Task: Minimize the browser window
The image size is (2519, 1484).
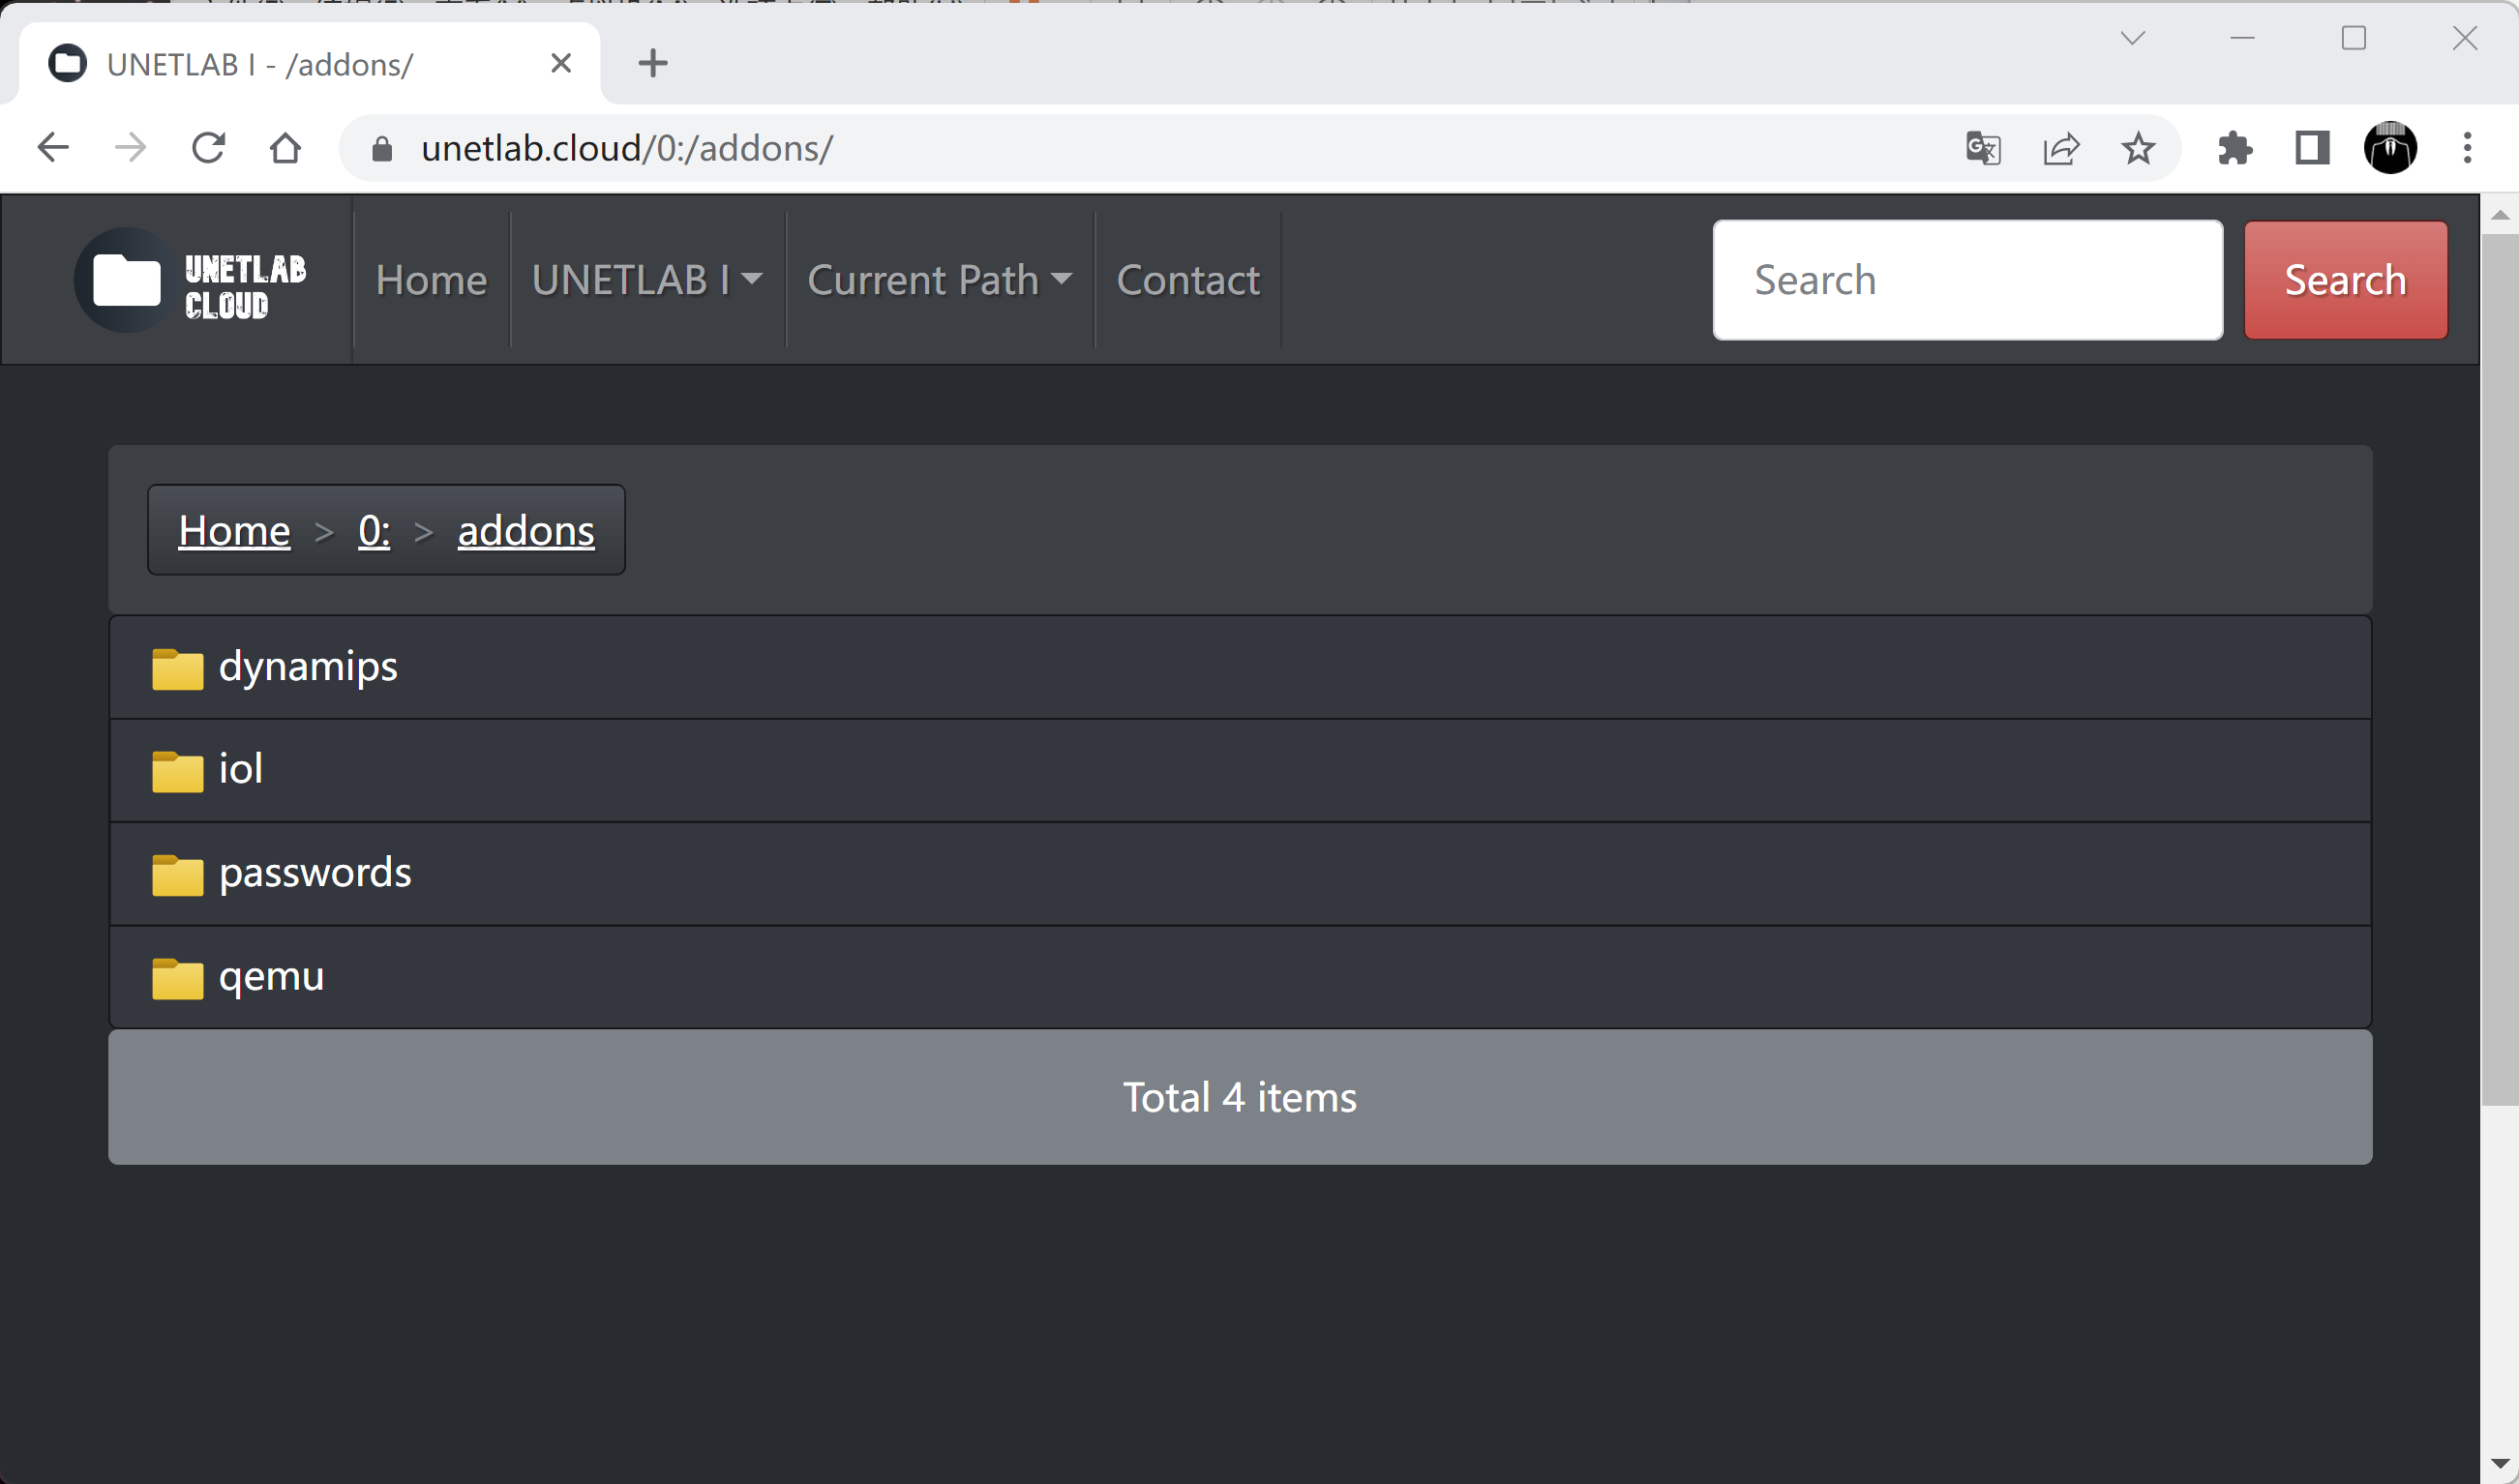Action: 2242,38
